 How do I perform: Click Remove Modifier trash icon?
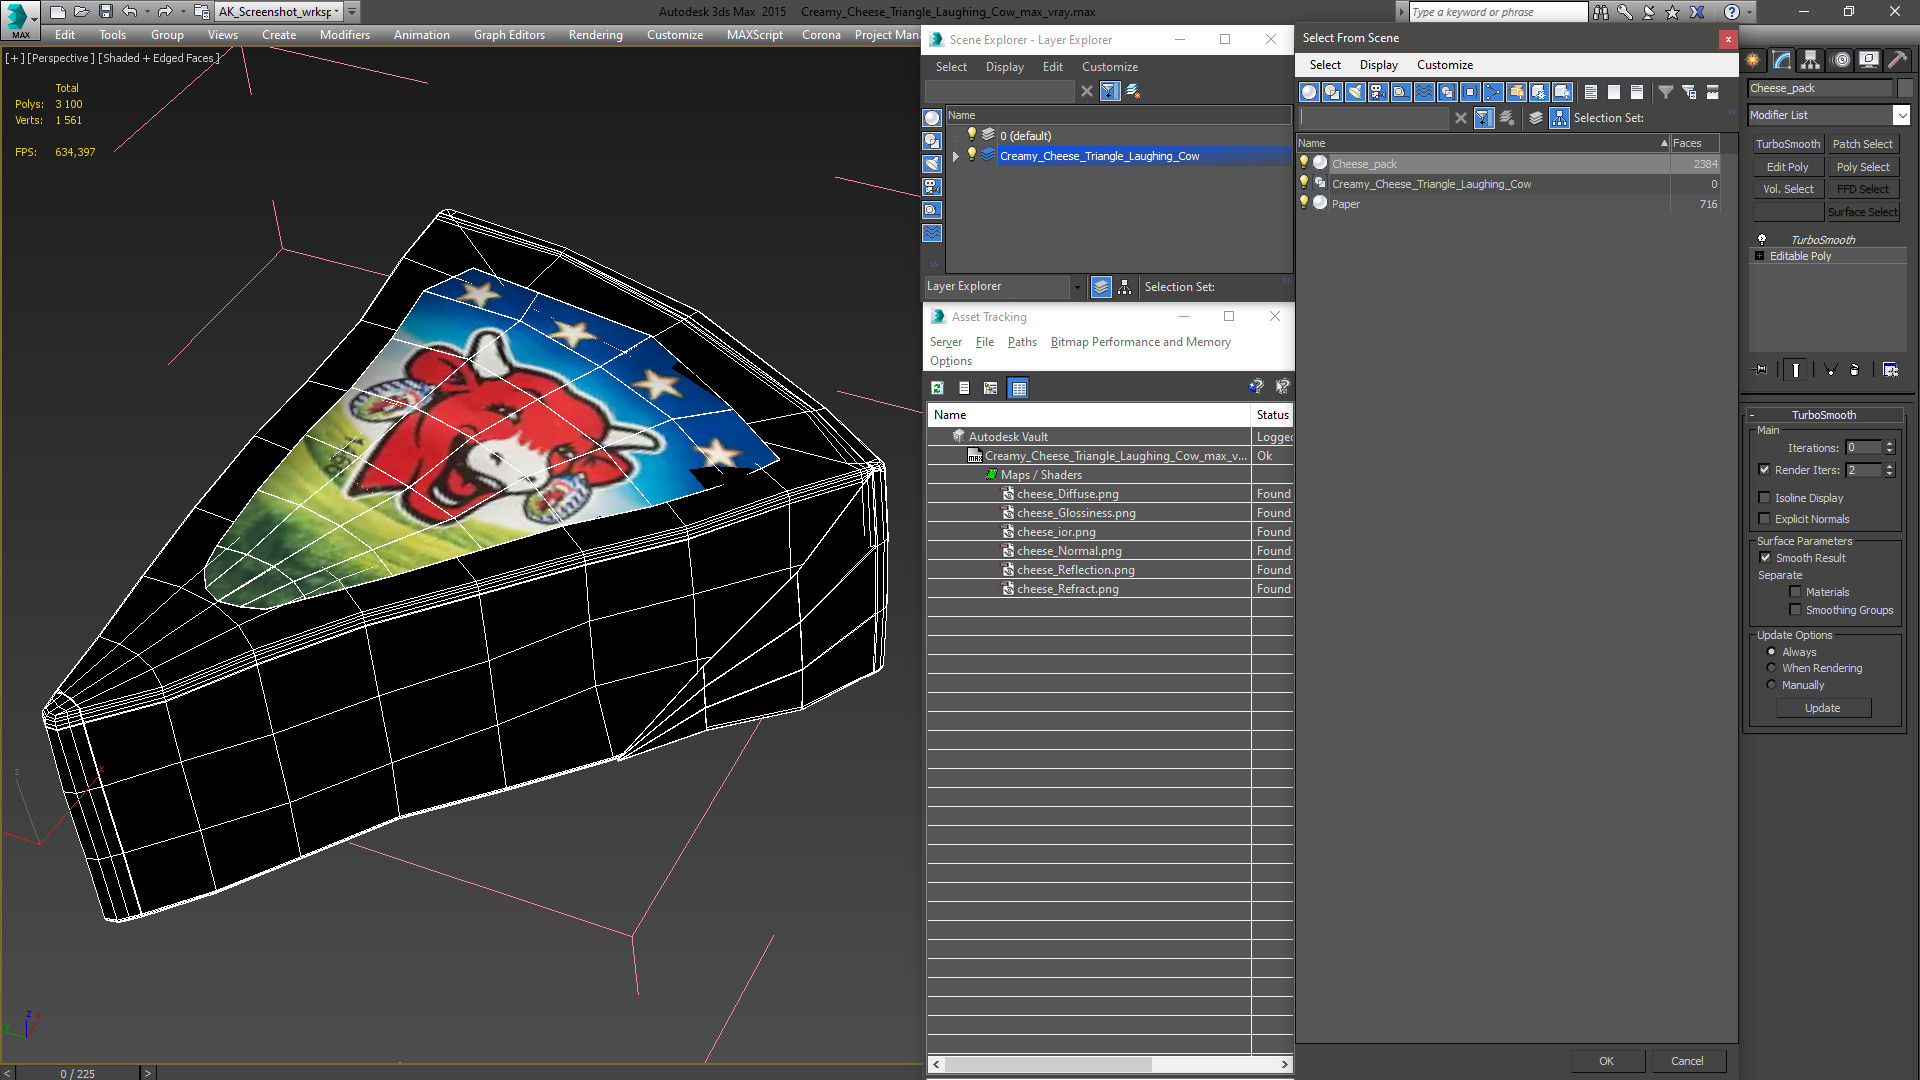pos(1855,370)
